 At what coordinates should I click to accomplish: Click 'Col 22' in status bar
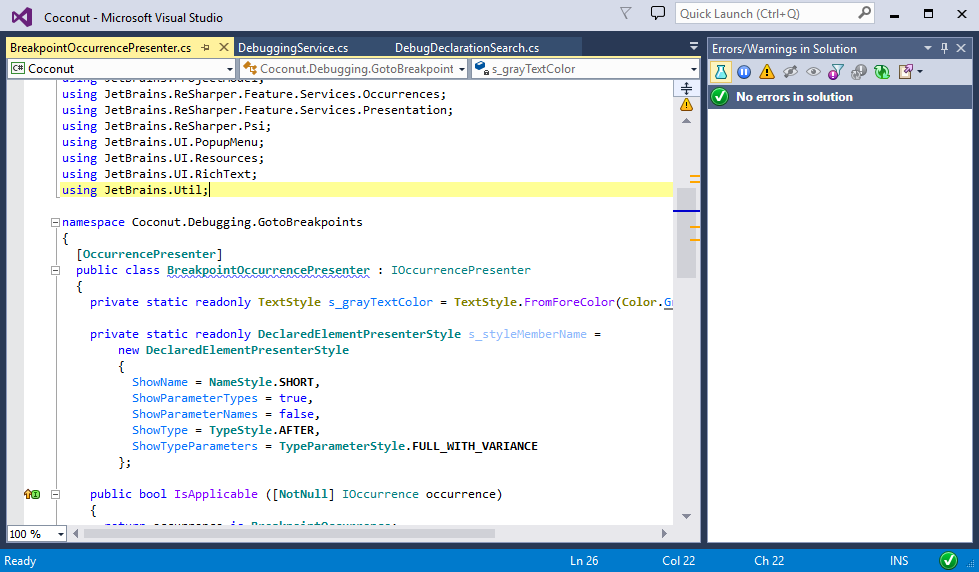click(x=679, y=561)
